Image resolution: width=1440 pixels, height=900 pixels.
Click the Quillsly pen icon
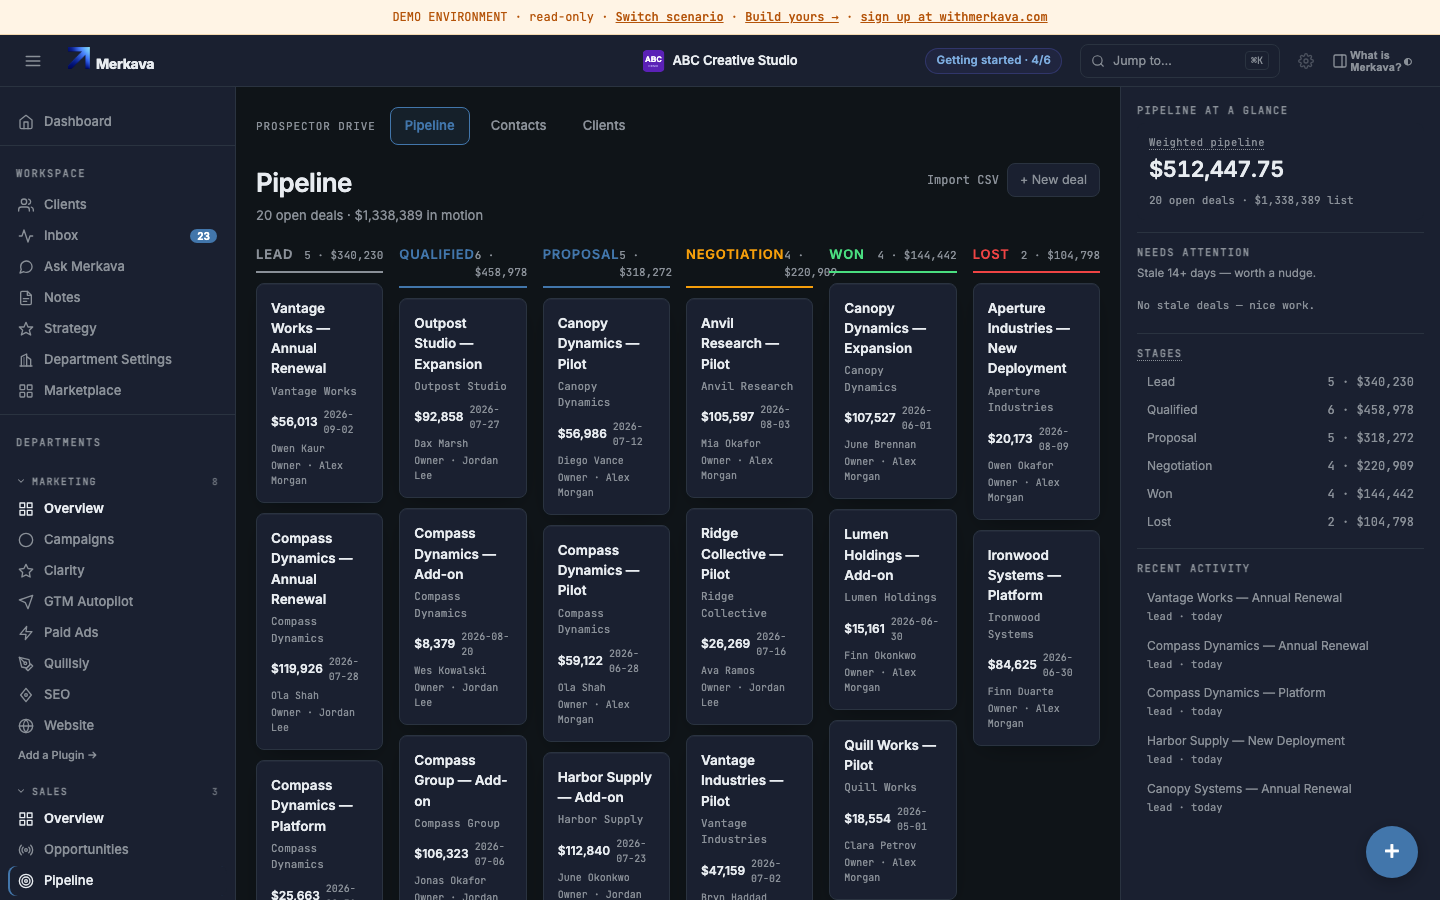point(26,664)
